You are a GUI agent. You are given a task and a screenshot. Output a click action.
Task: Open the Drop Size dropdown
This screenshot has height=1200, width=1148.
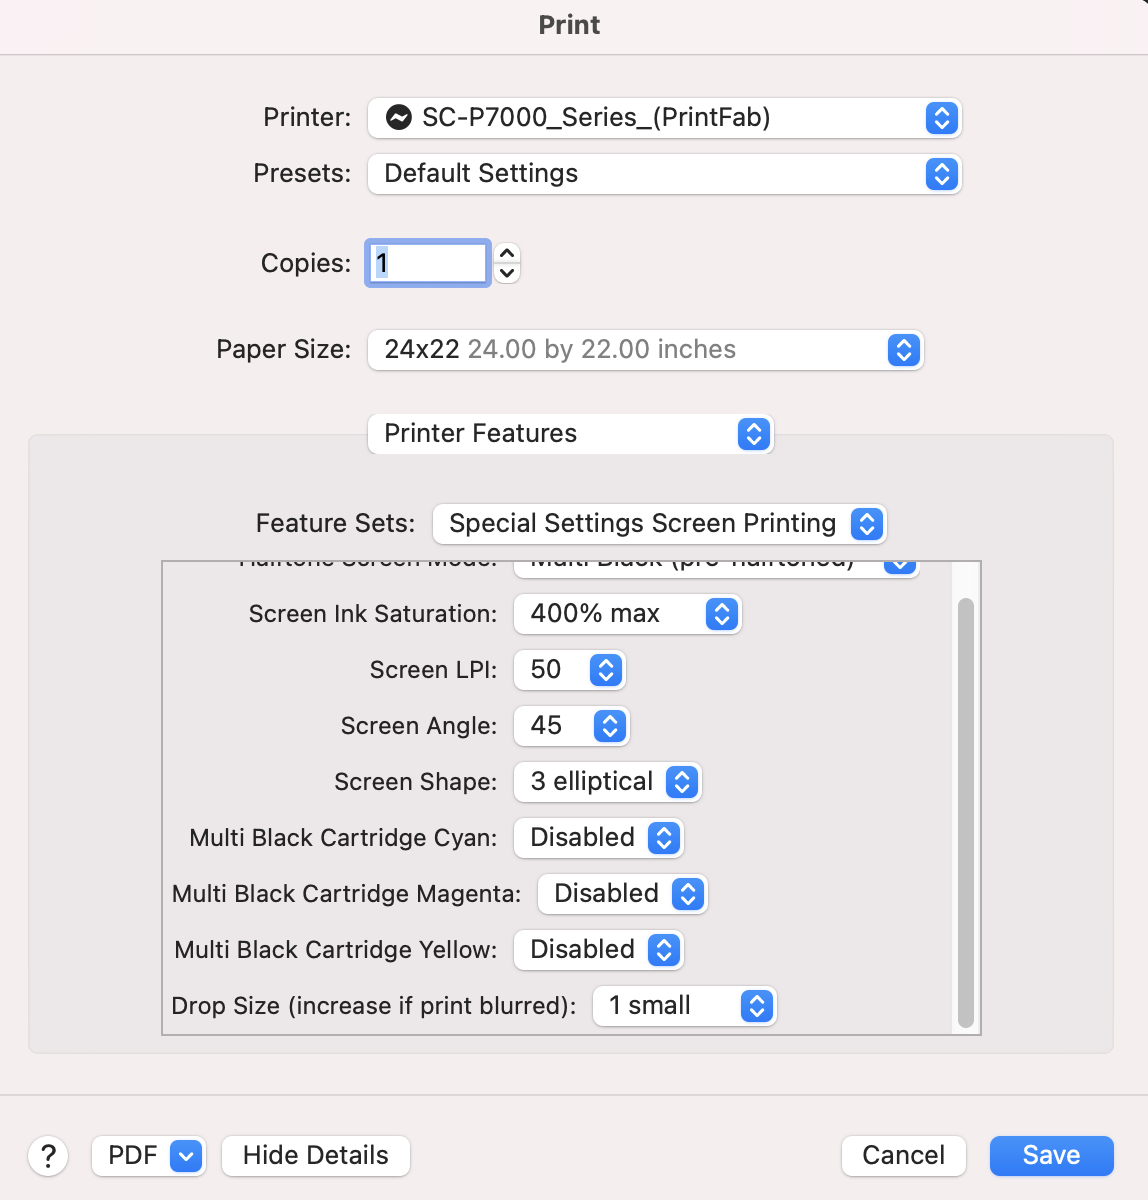click(685, 1006)
